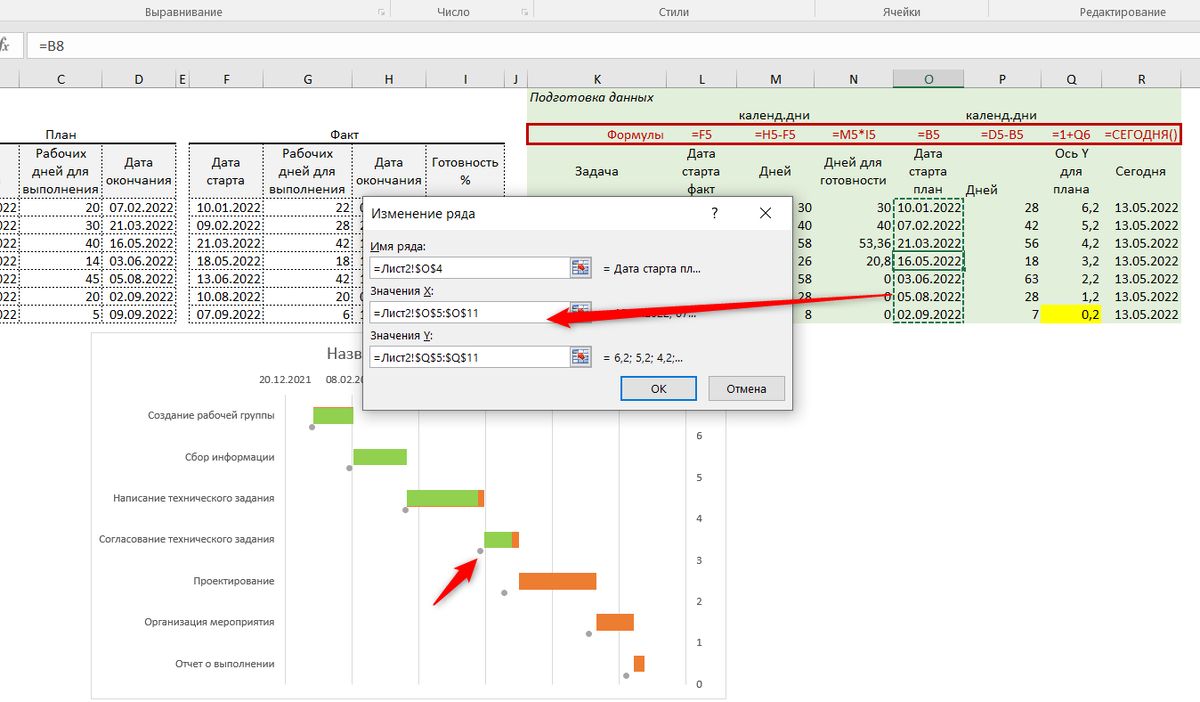This screenshot has width=1200, height=702.
Task: Click the green bar for Сбор информации
Action: (x=380, y=457)
